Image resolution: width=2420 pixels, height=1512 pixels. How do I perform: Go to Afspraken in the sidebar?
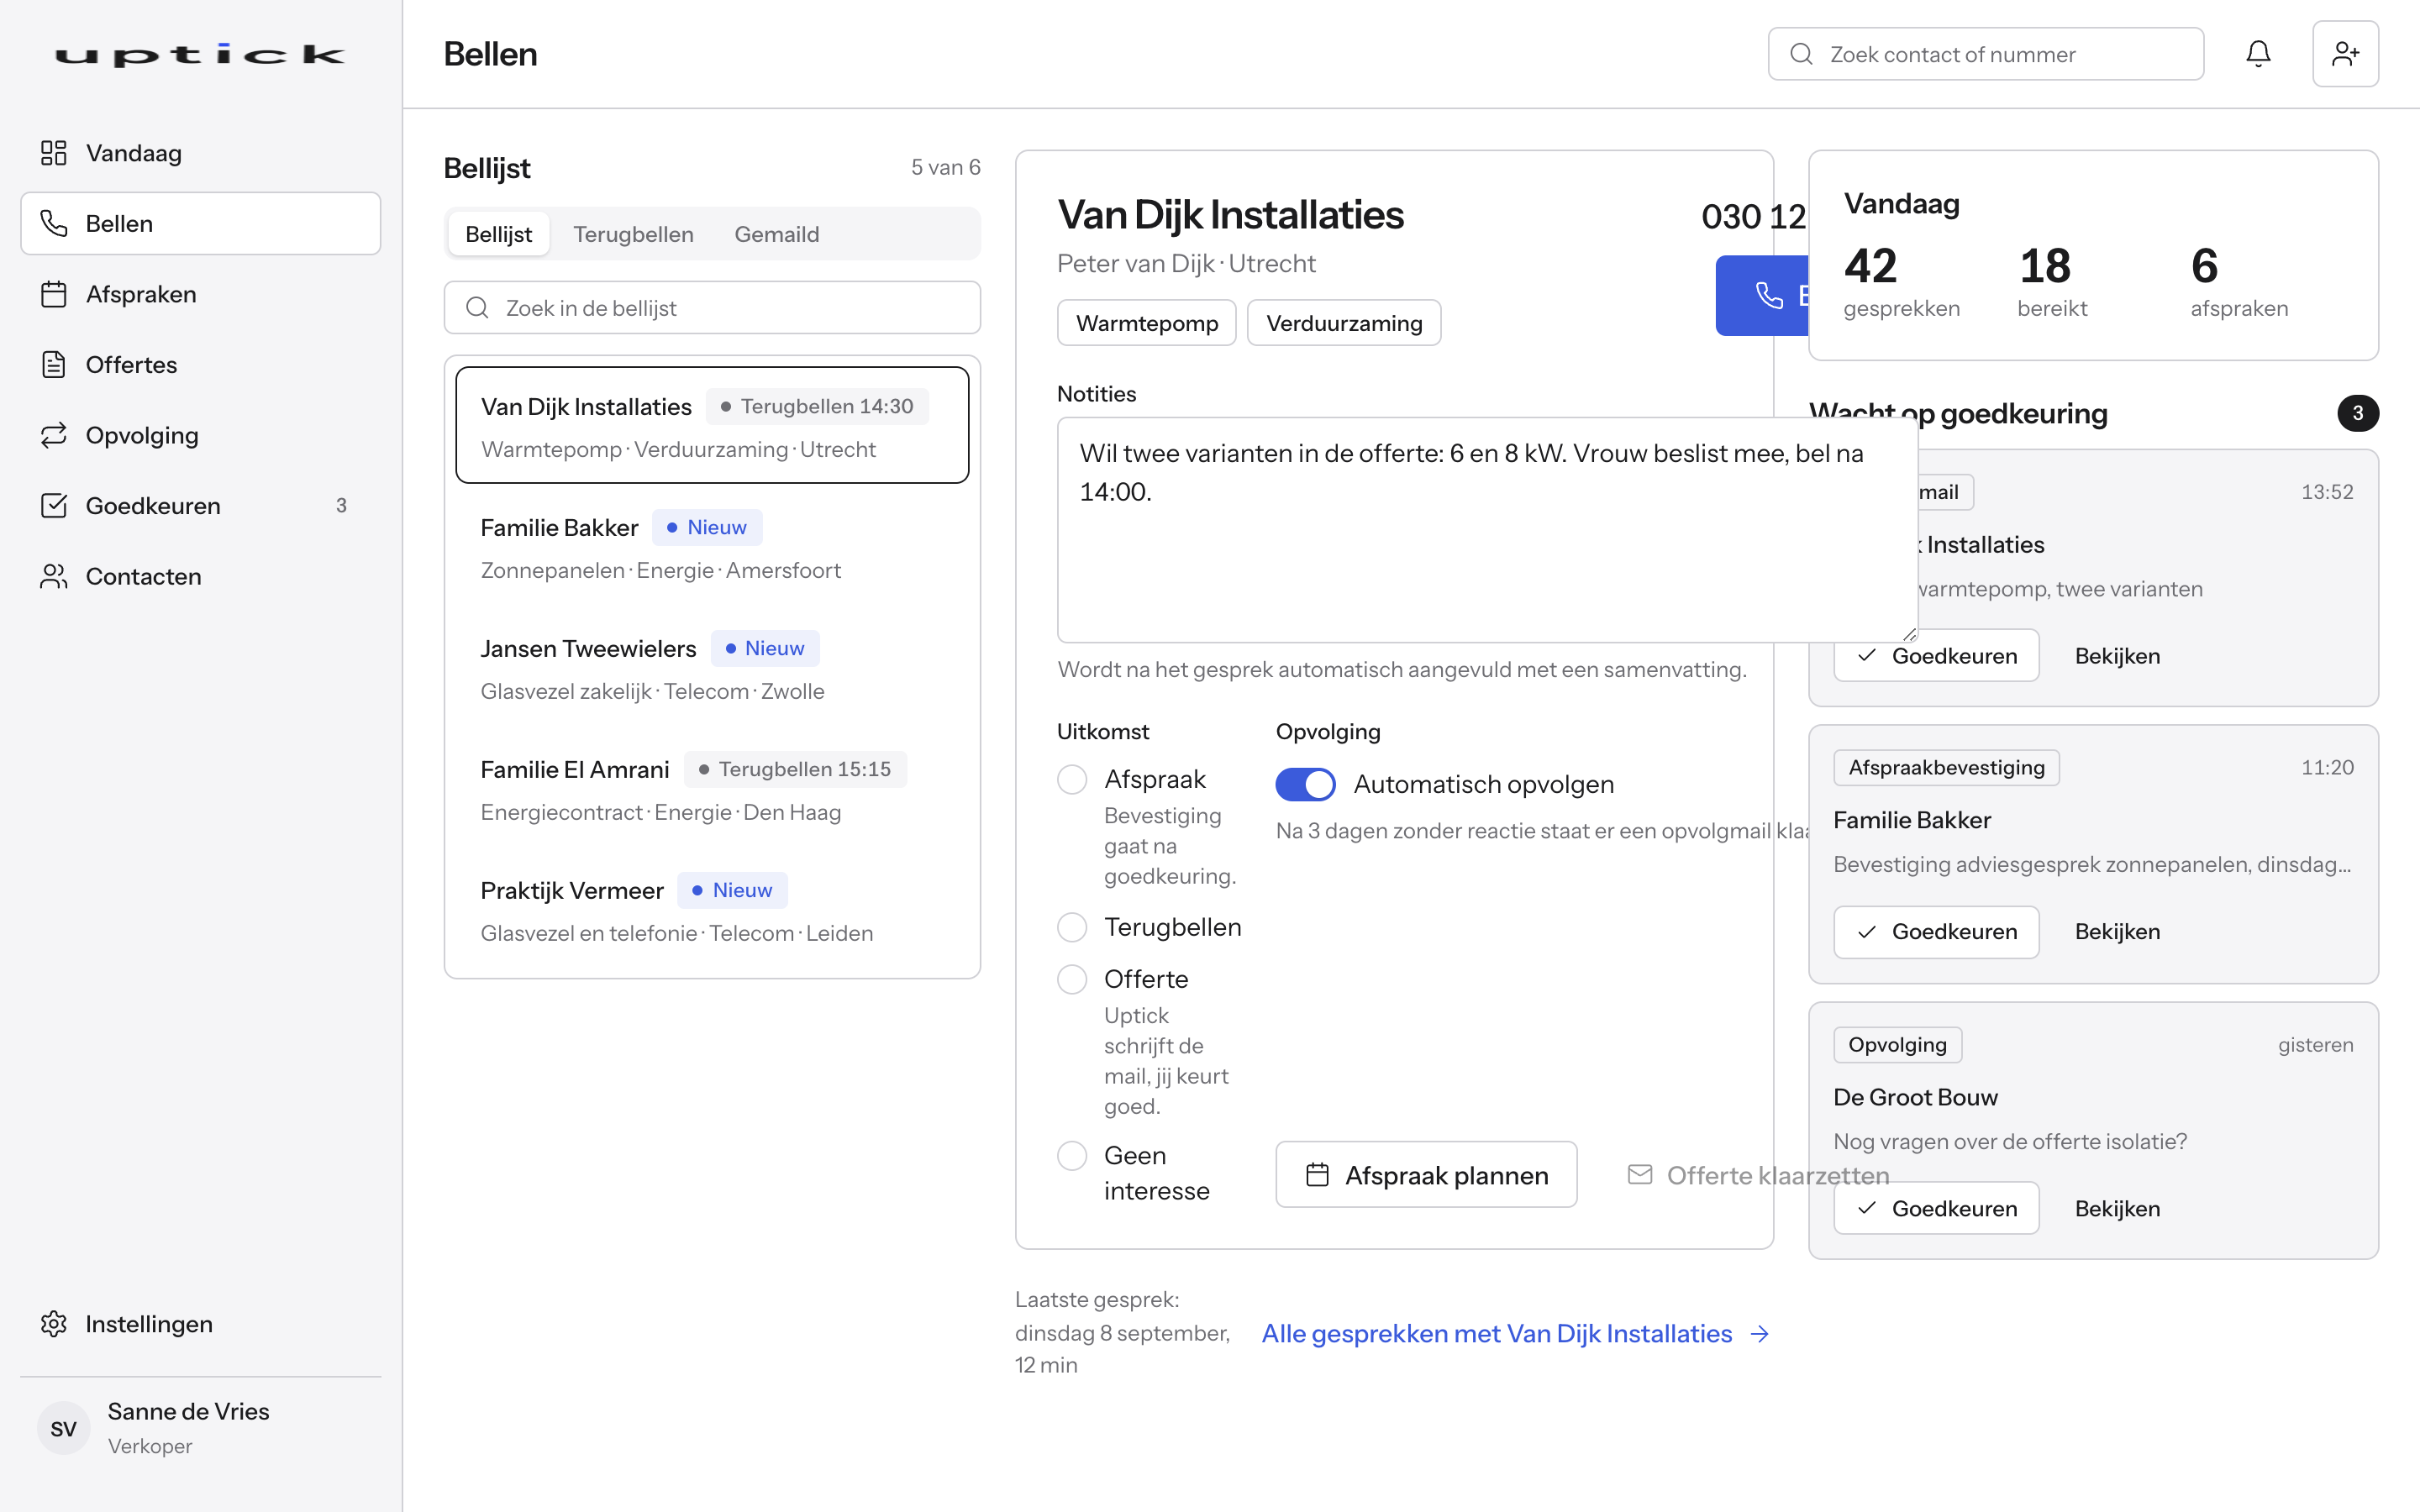tap(200, 294)
